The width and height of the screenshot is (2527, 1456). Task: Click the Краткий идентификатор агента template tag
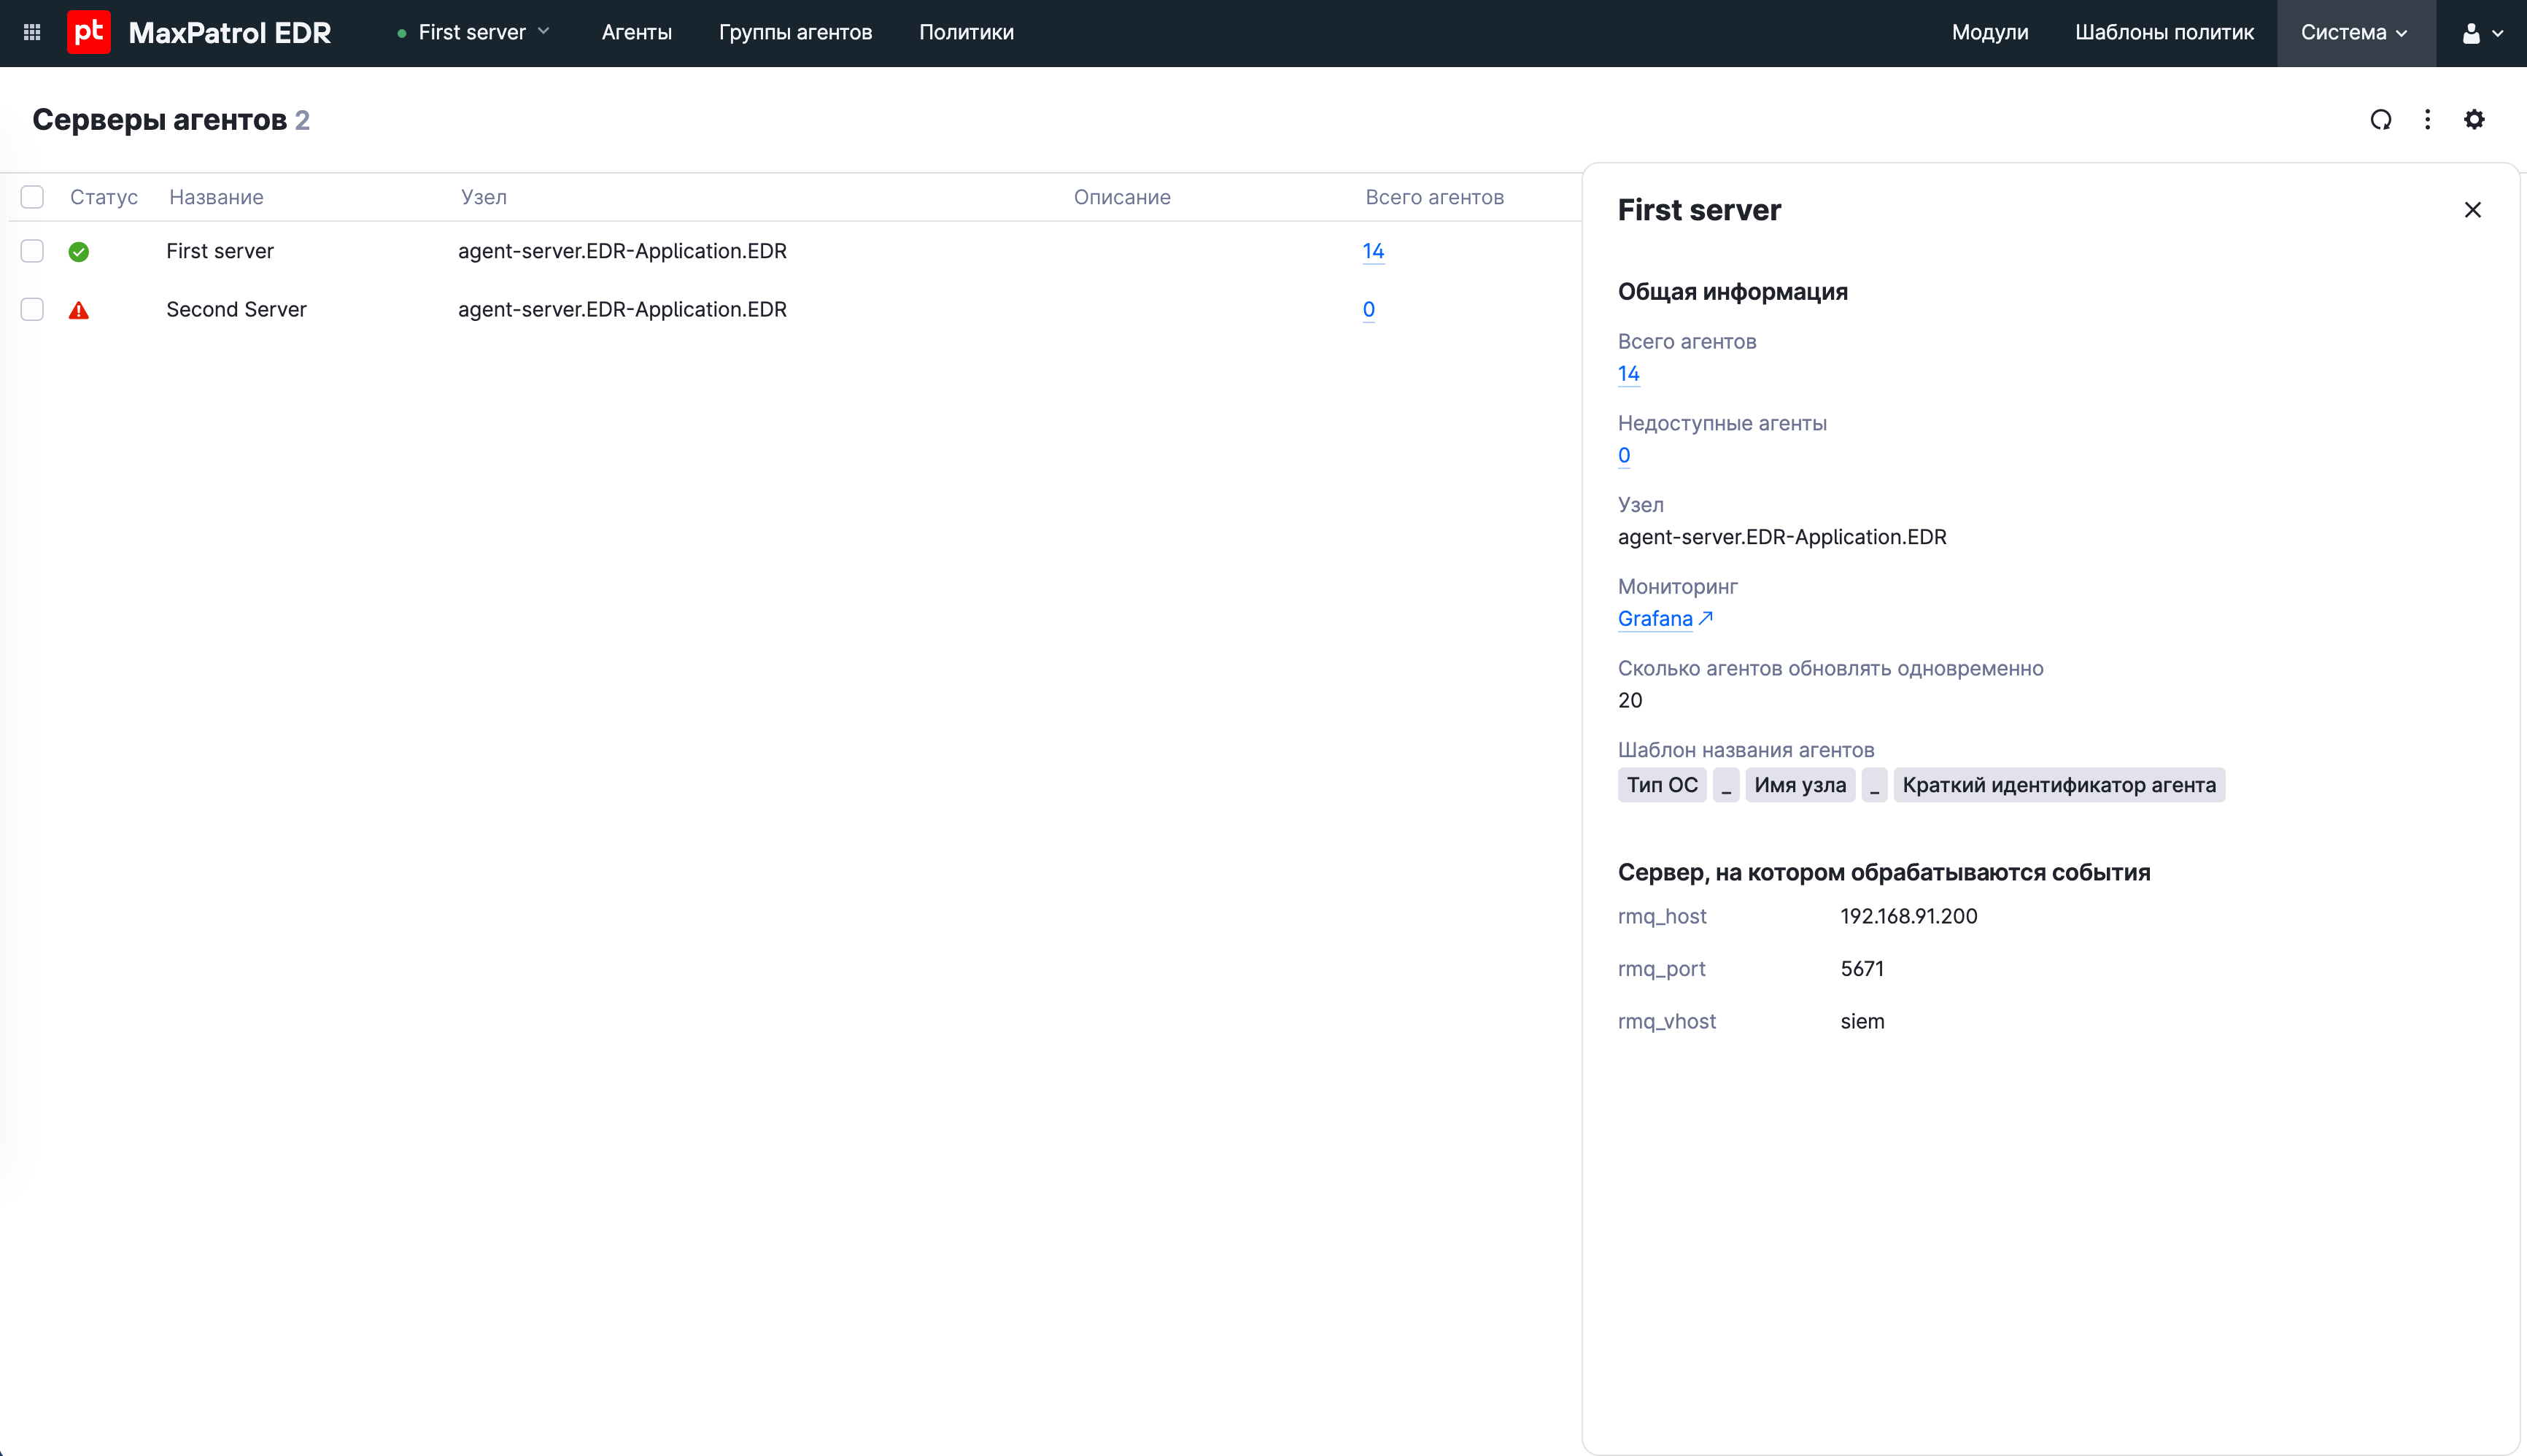2058,785
